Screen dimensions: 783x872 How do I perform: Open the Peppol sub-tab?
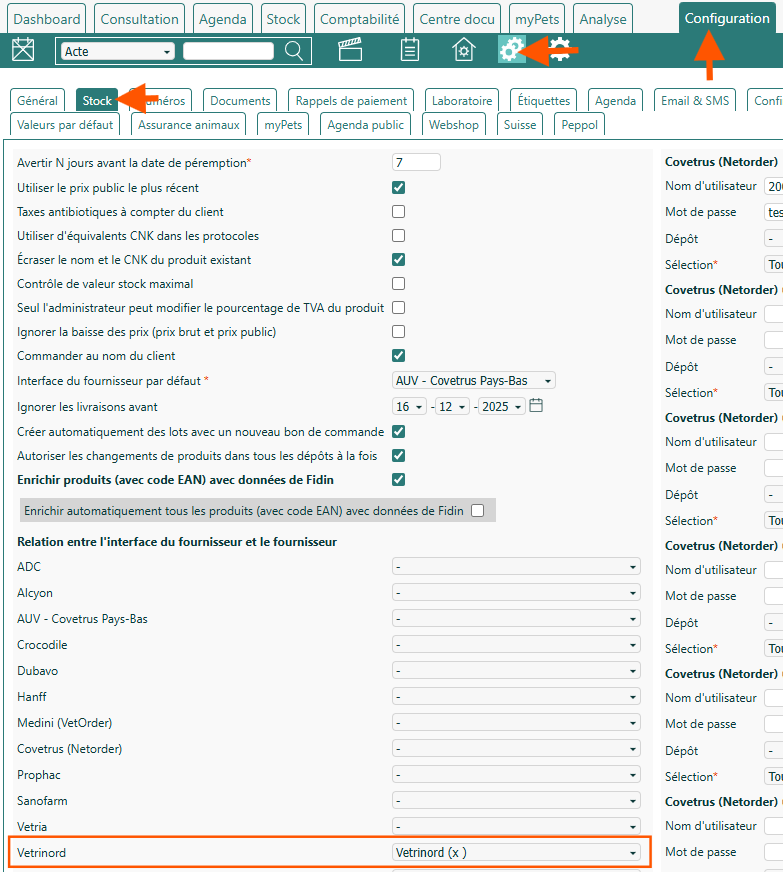coord(579,125)
